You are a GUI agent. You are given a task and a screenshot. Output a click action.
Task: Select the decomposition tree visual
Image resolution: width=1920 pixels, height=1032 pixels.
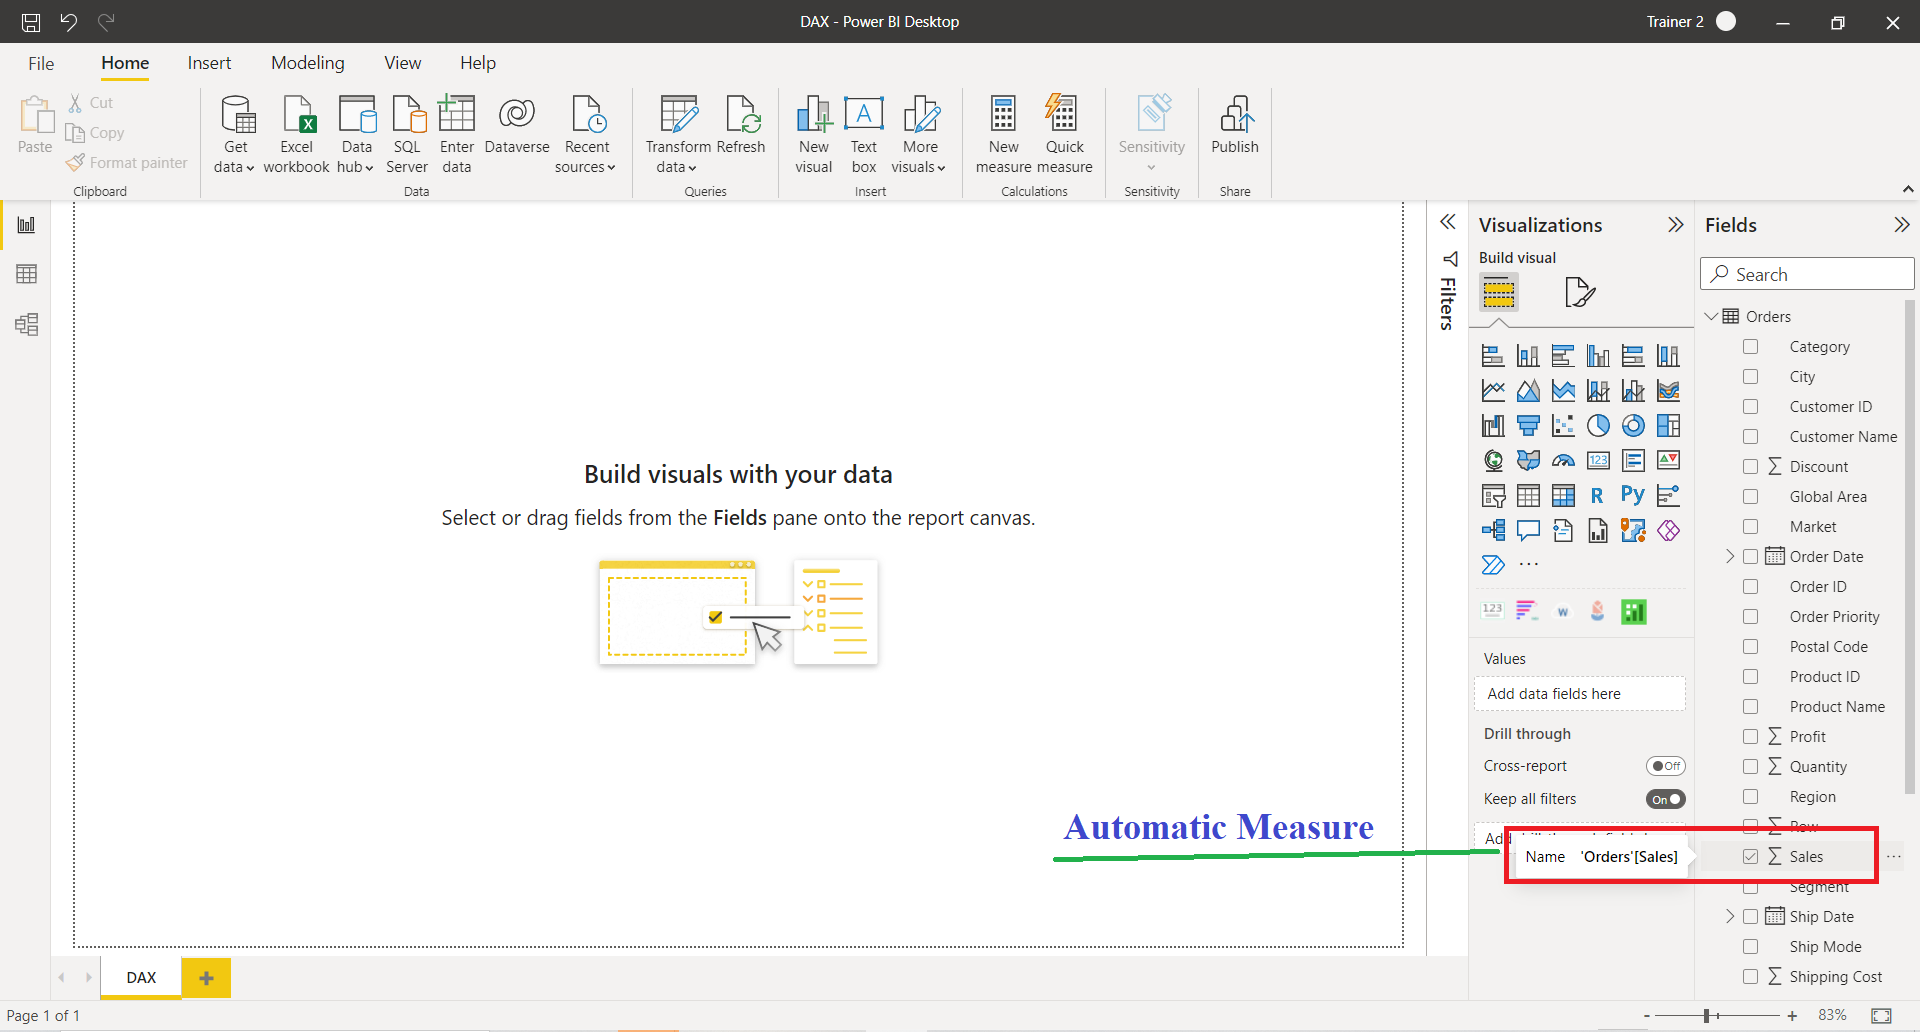click(1493, 530)
